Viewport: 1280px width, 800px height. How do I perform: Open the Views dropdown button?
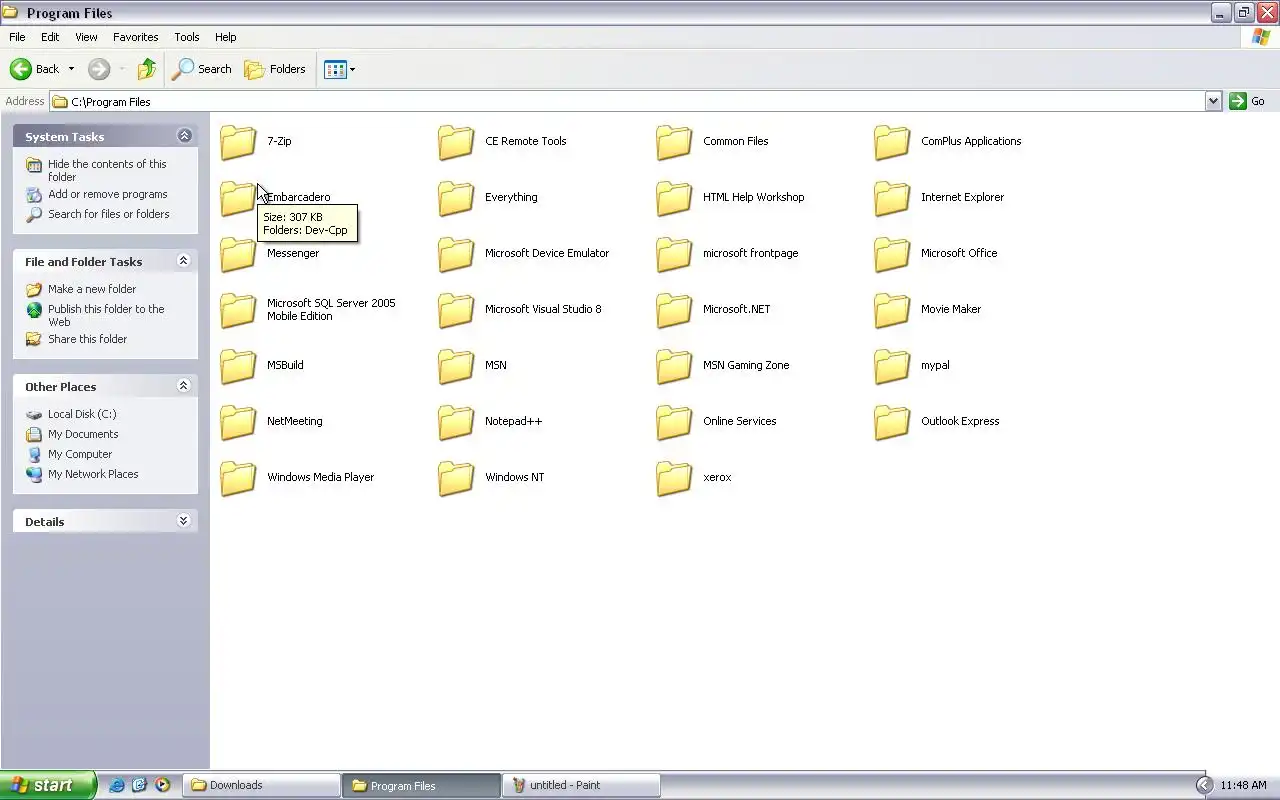(339, 69)
